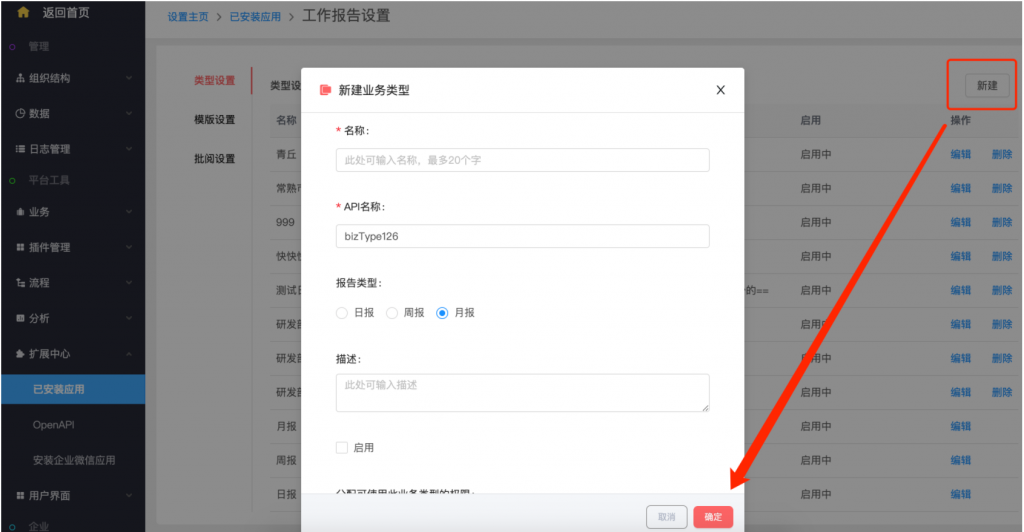This screenshot has width=1024, height=532.
Task: Expand the 业务 sidebar menu arrow
Action: [x=129, y=212]
